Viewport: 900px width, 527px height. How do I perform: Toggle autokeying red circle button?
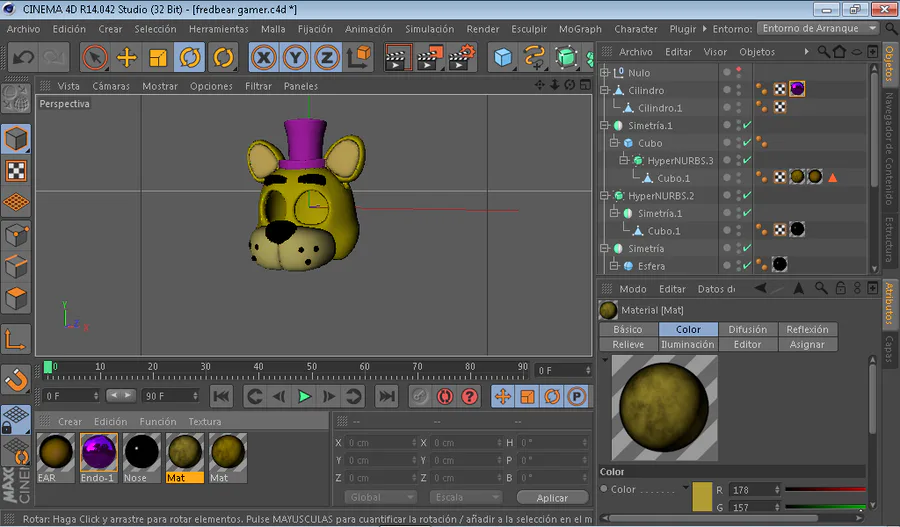[x=445, y=396]
